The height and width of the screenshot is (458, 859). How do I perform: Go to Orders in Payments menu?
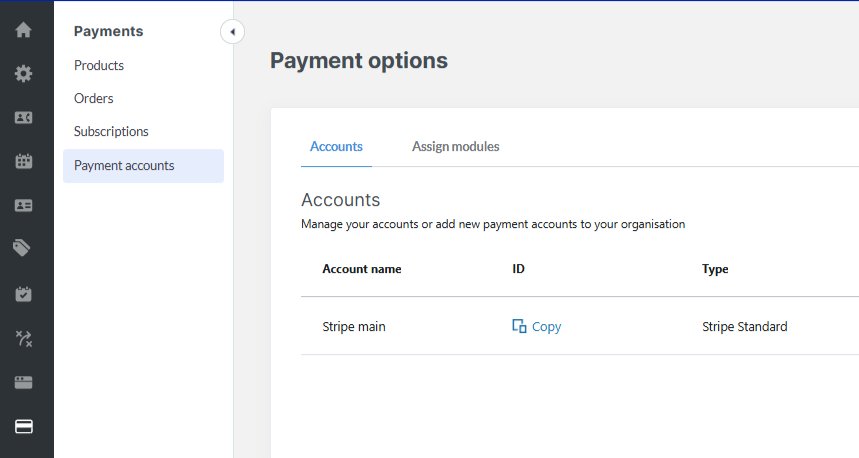(x=94, y=98)
